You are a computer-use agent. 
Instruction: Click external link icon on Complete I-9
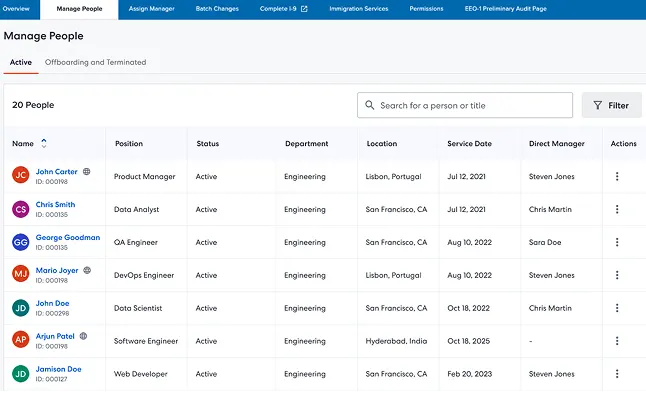[x=304, y=9]
